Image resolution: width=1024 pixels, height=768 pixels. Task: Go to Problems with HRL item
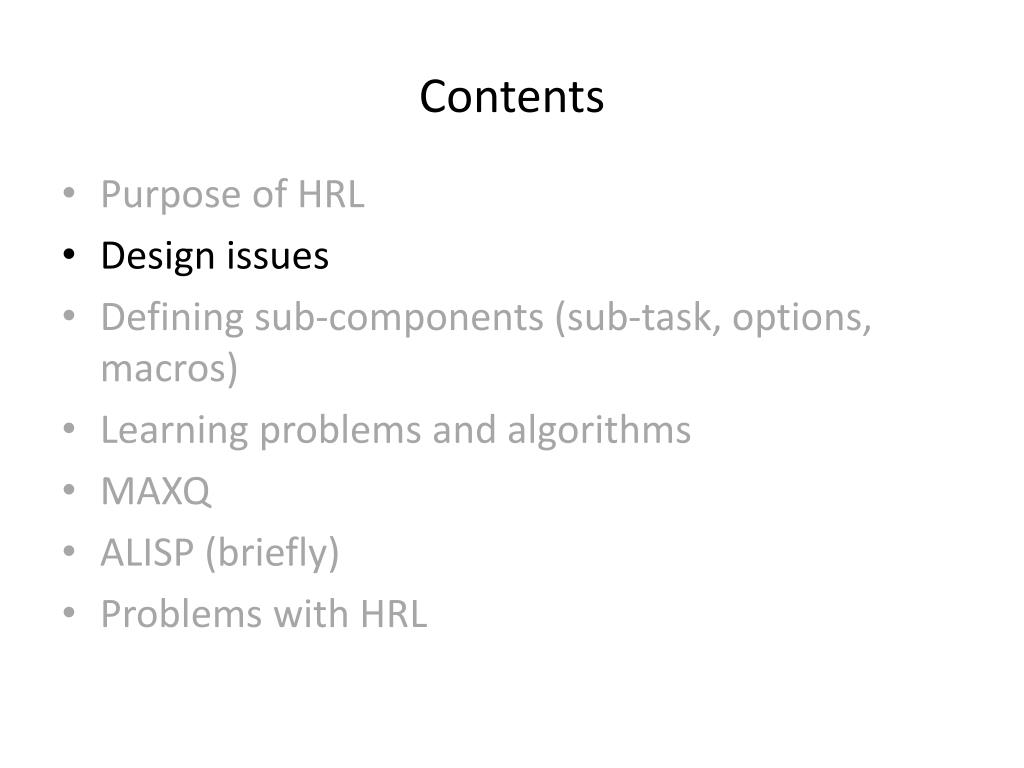pyautogui.click(x=263, y=613)
